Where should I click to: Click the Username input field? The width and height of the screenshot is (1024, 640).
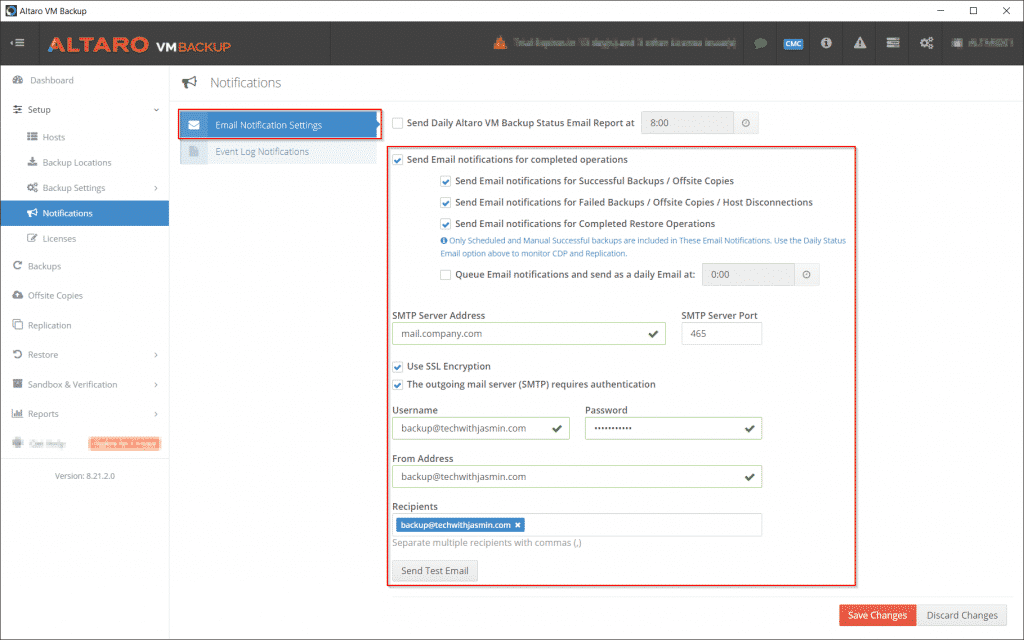(481, 428)
